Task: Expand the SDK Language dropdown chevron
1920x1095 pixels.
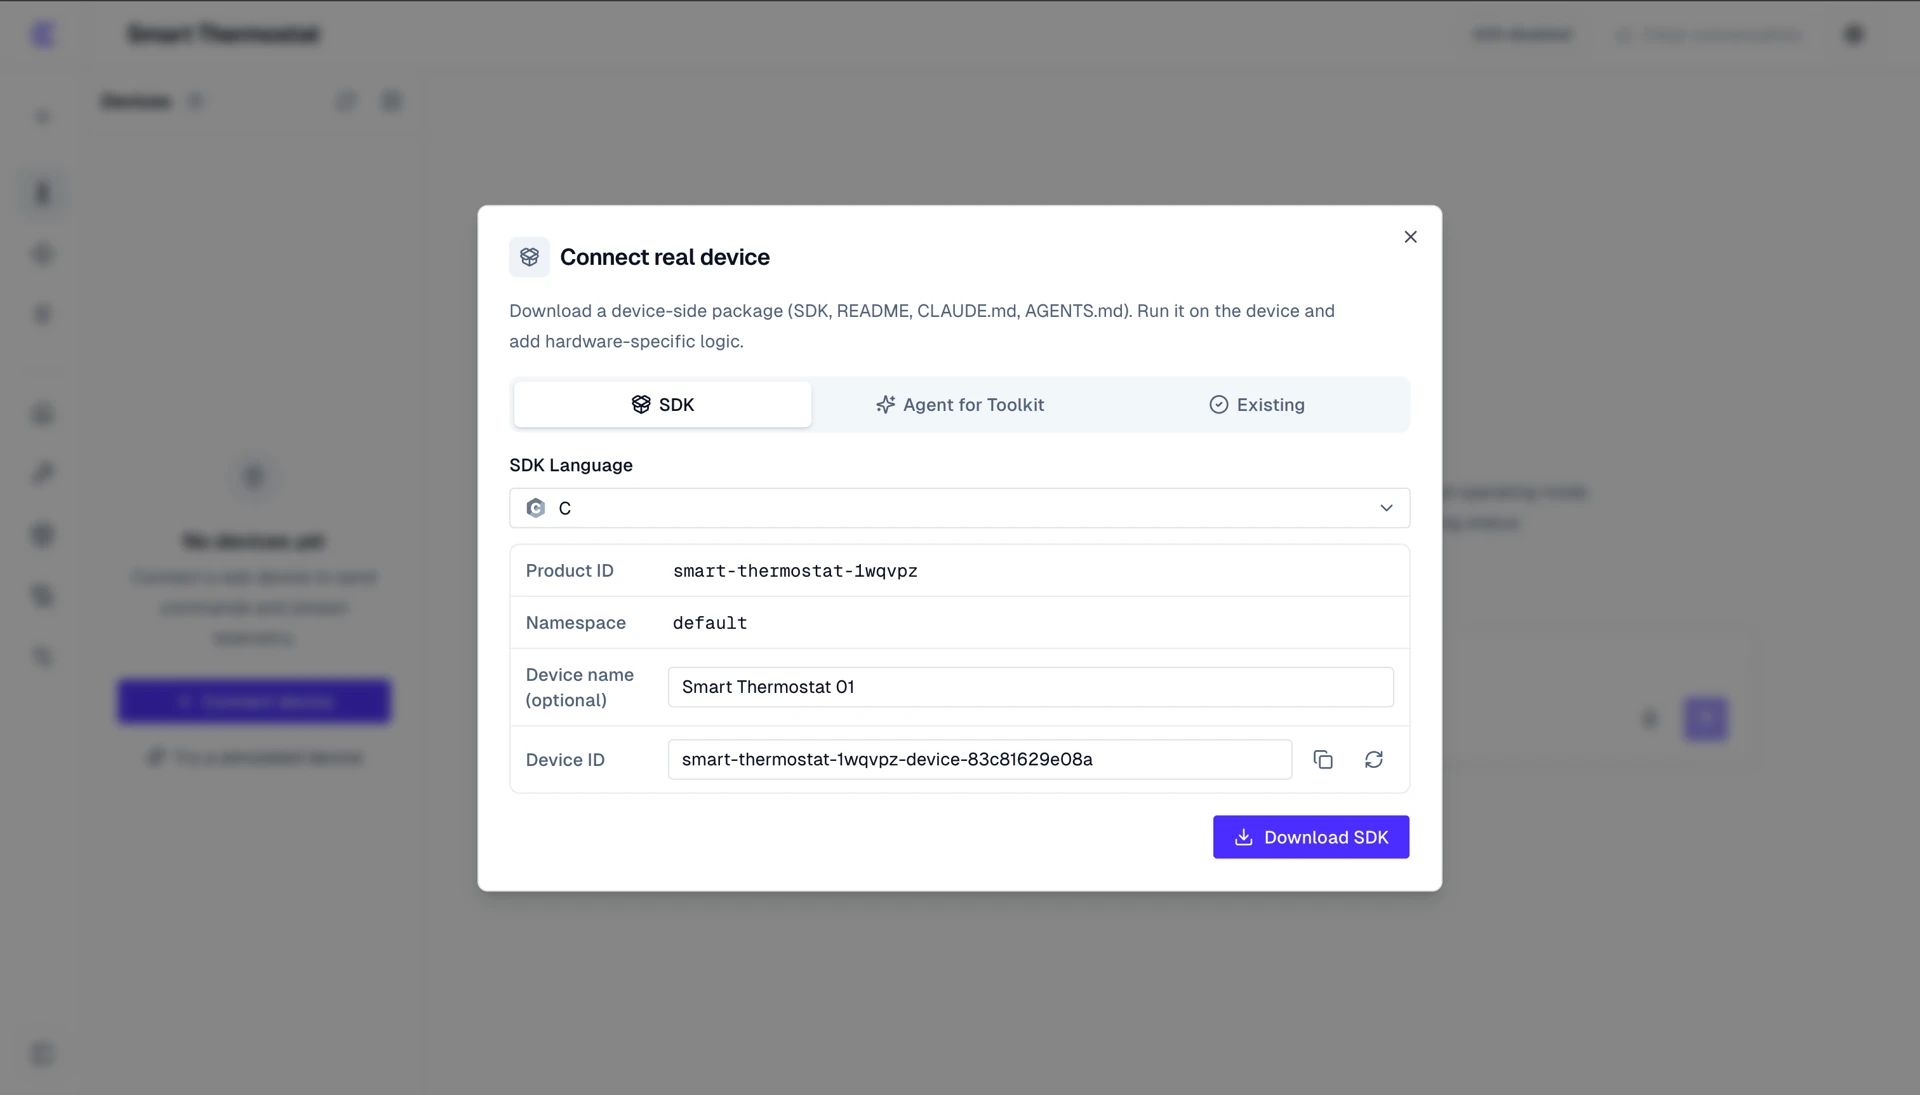Action: click(1386, 508)
